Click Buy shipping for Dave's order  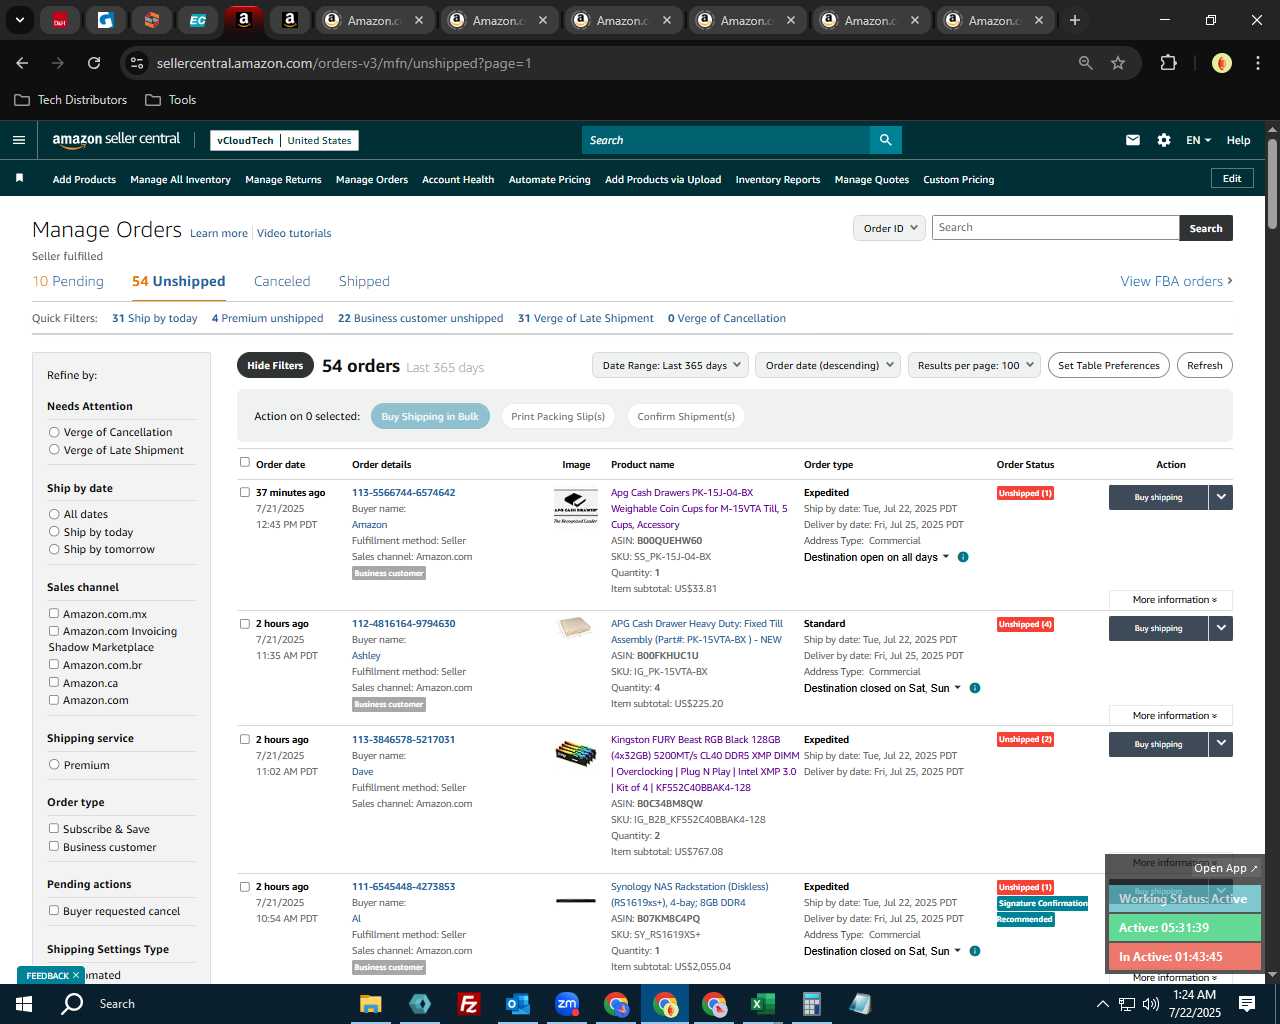[1158, 744]
